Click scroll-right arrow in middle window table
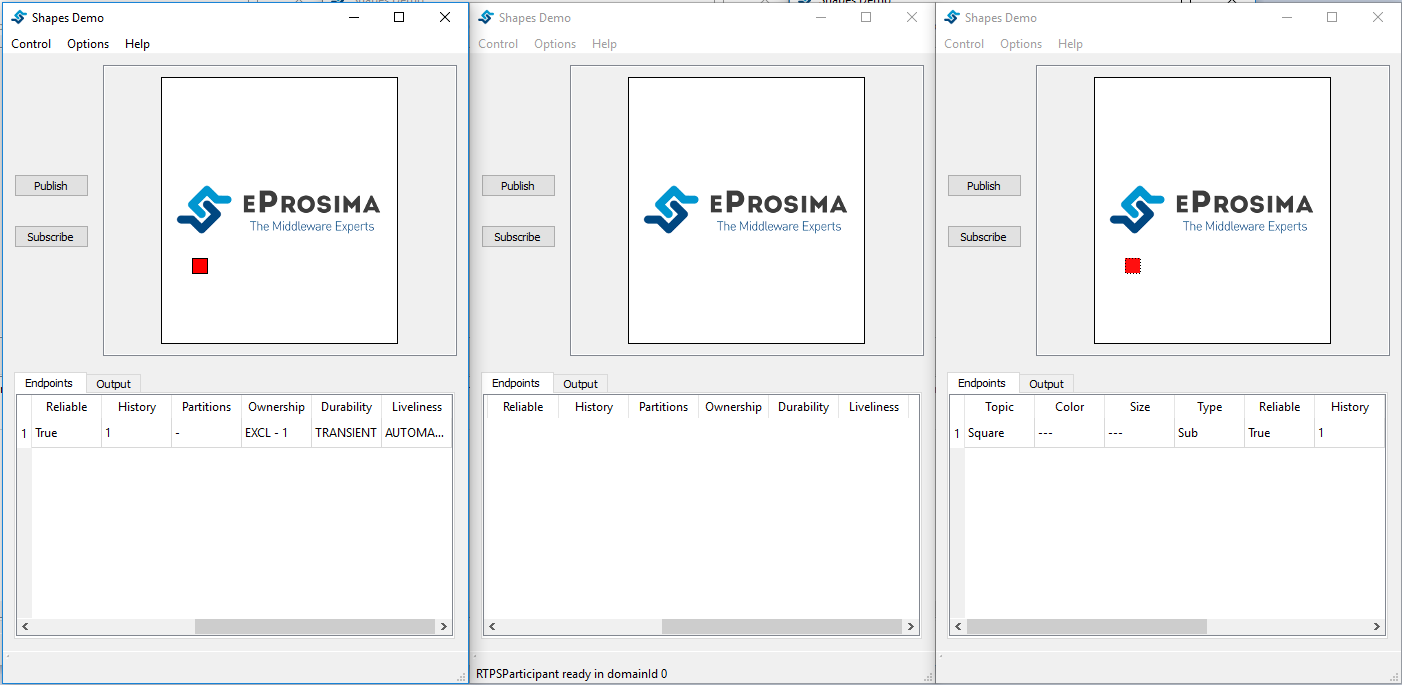The width and height of the screenshot is (1402, 685). click(x=910, y=626)
